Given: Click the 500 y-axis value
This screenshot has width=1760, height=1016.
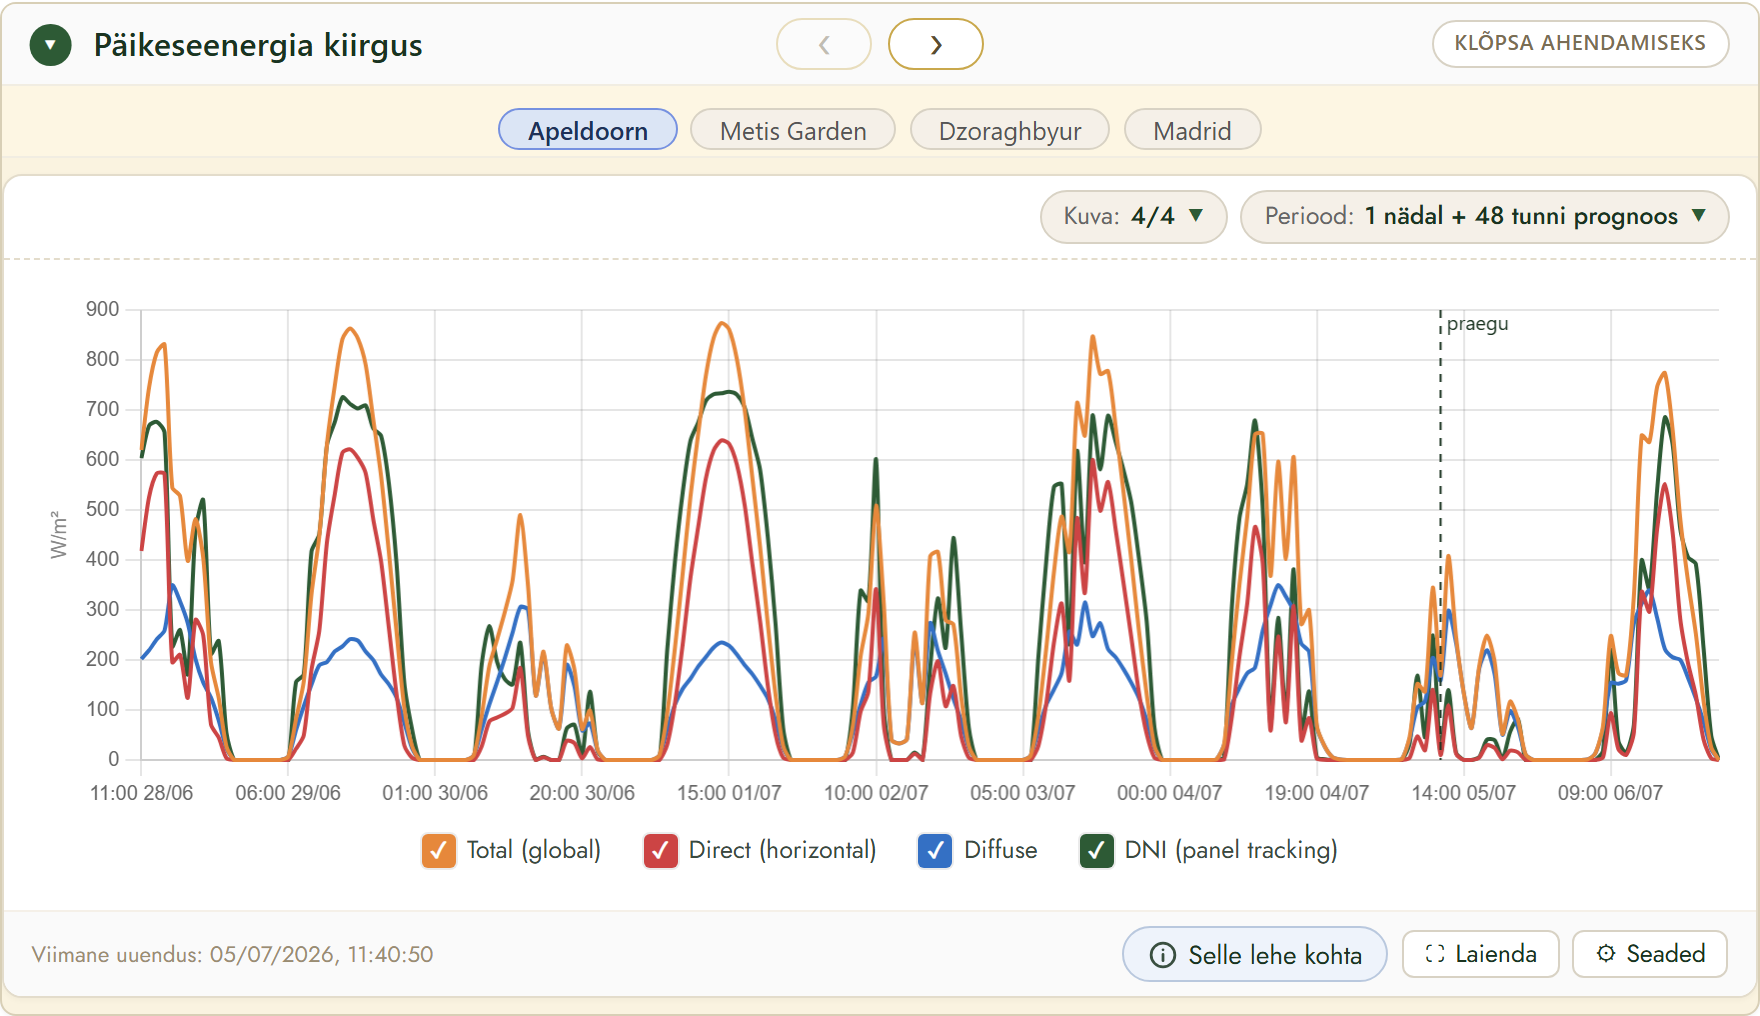Looking at the screenshot, I should (103, 509).
